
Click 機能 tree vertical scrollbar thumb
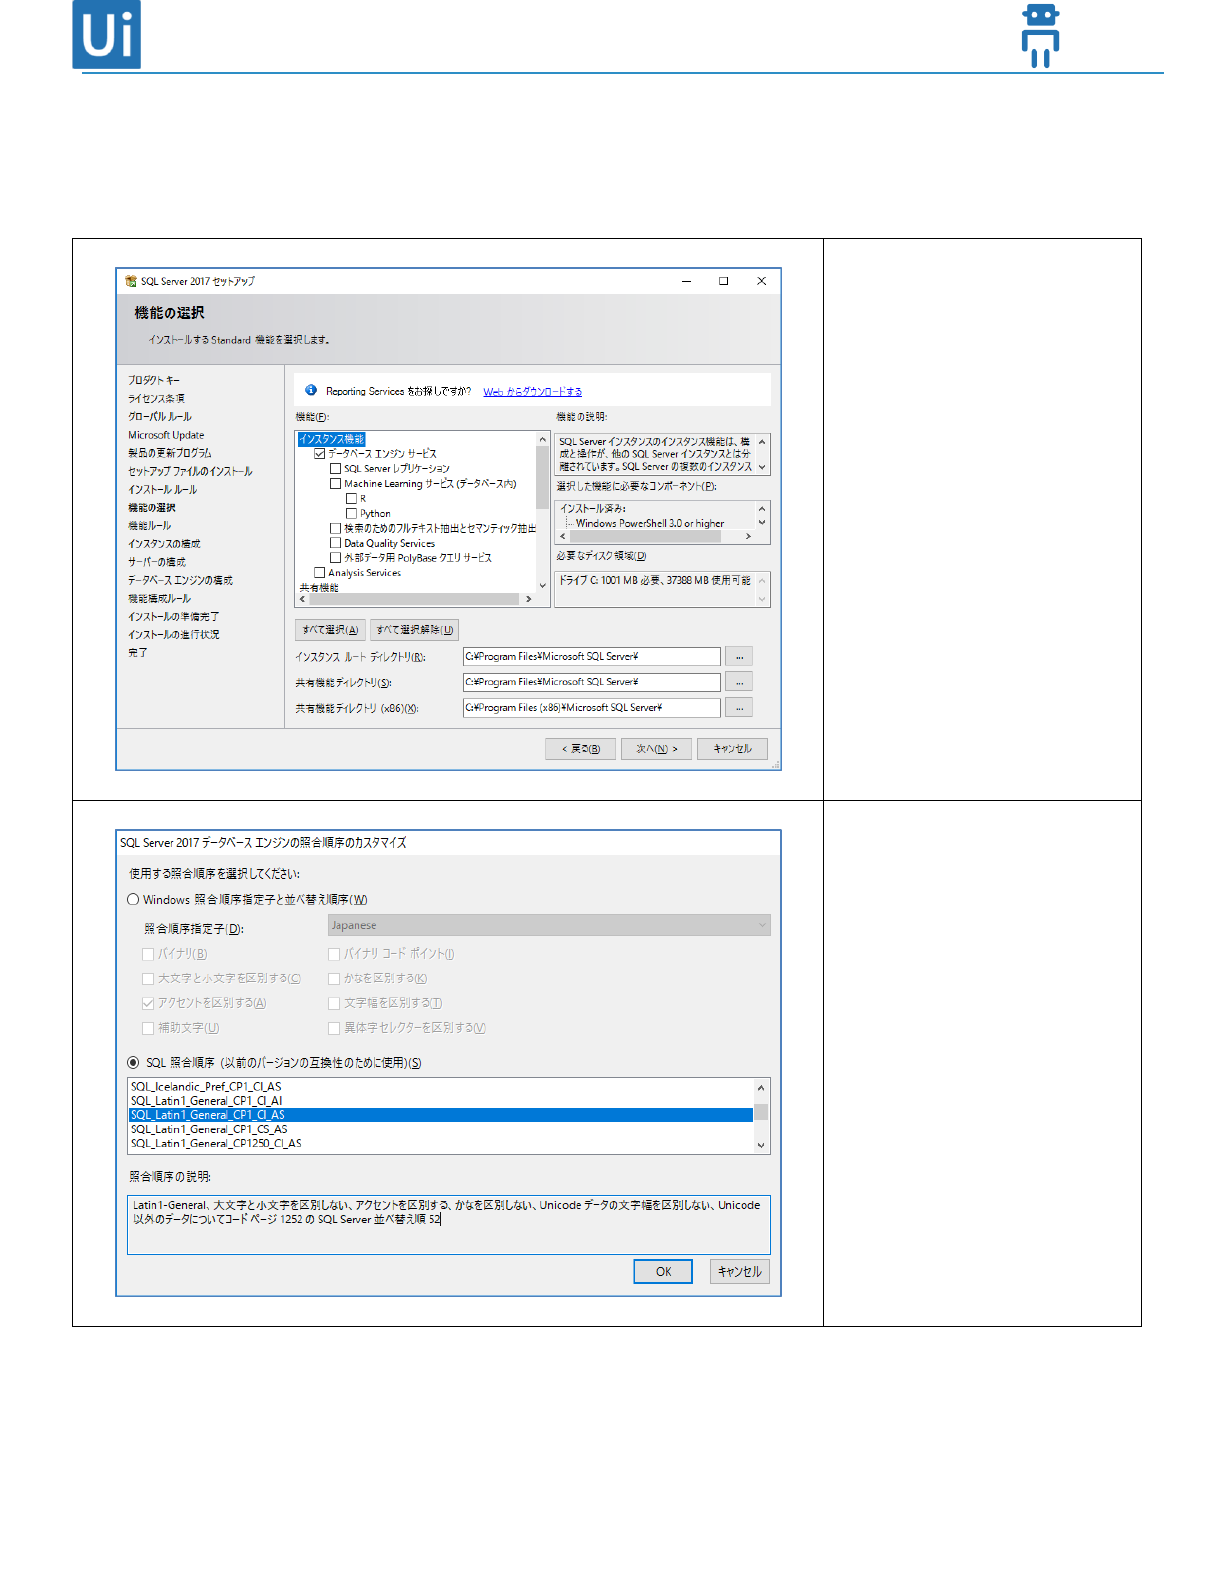click(x=543, y=478)
